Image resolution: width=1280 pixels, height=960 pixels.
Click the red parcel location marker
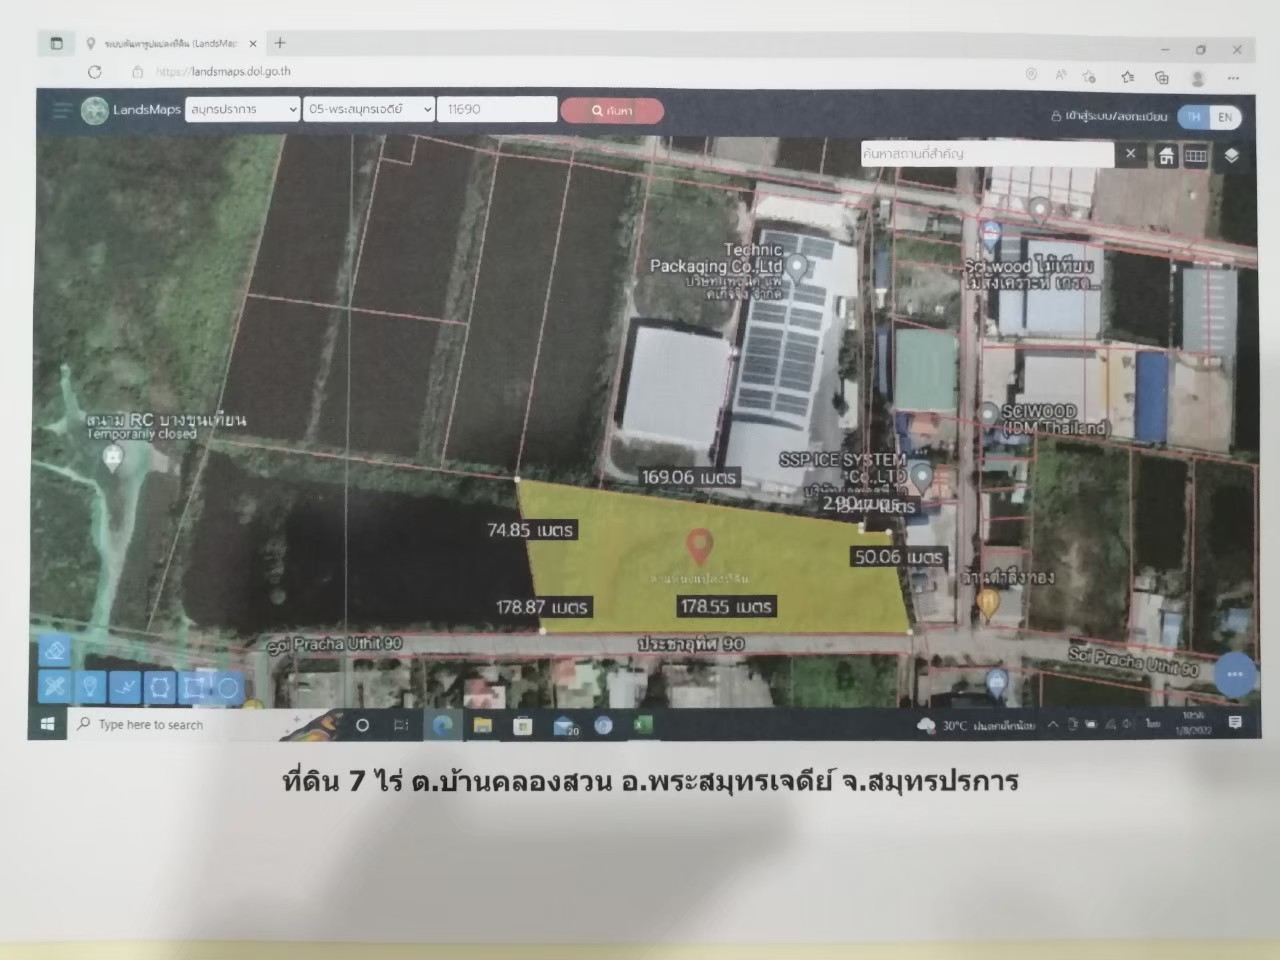[x=699, y=547]
